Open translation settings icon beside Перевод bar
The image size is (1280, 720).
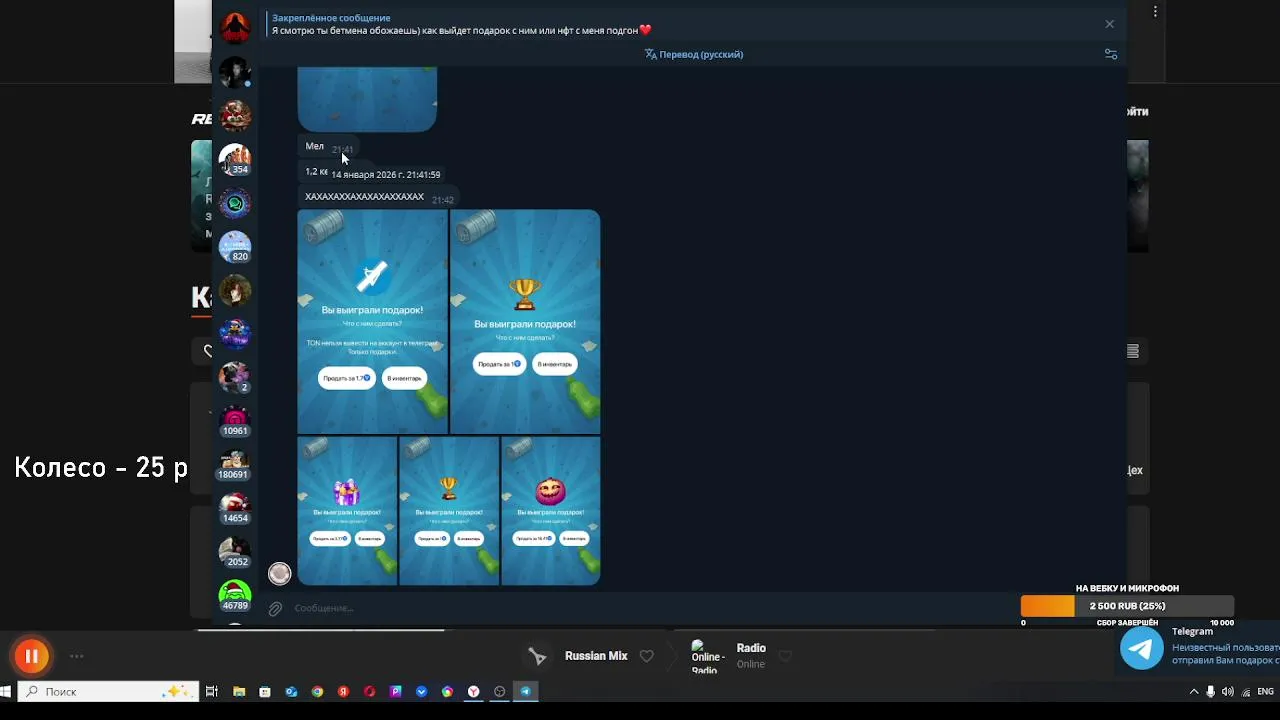1110,54
